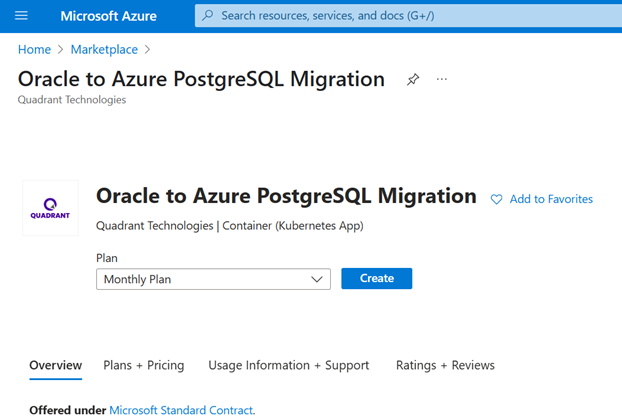The image size is (622, 419).
Task: Focus the search resources, services, docs field
Action: tap(400, 16)
